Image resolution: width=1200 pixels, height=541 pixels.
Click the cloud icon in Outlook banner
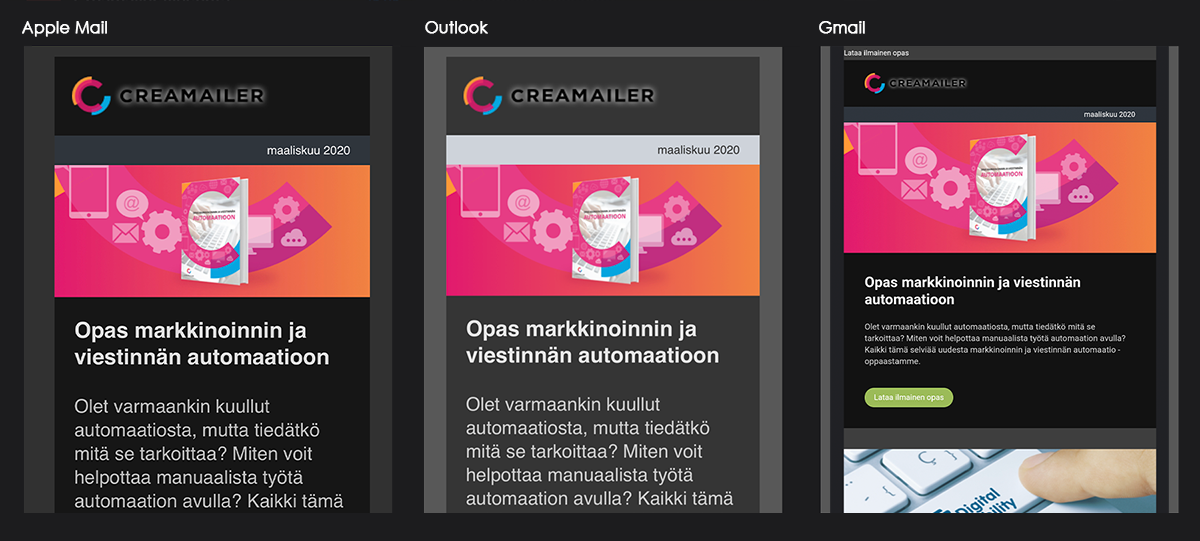point(685,237)
